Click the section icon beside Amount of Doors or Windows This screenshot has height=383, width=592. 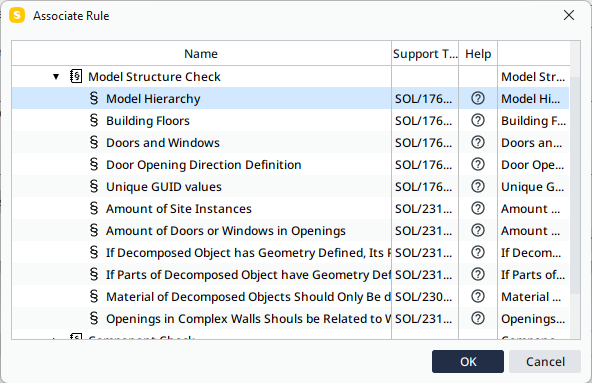94,230
